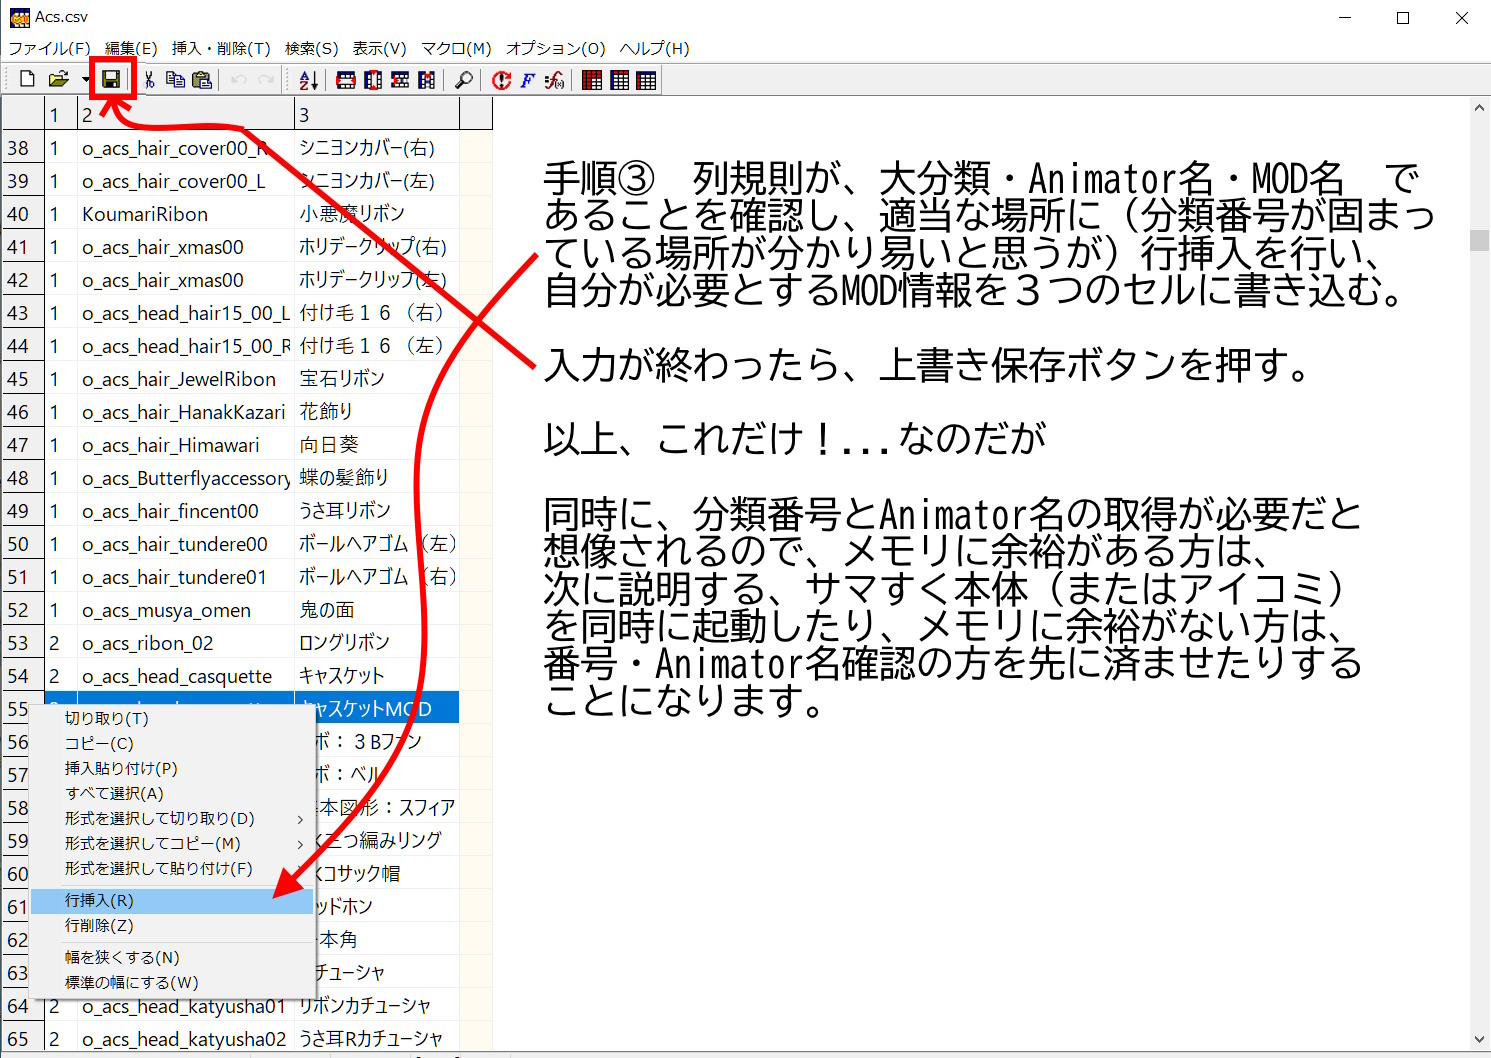This screenshot has height=1058, width=1491.
Task: Create a new file with the blank page icon
Action: point(27,80)
